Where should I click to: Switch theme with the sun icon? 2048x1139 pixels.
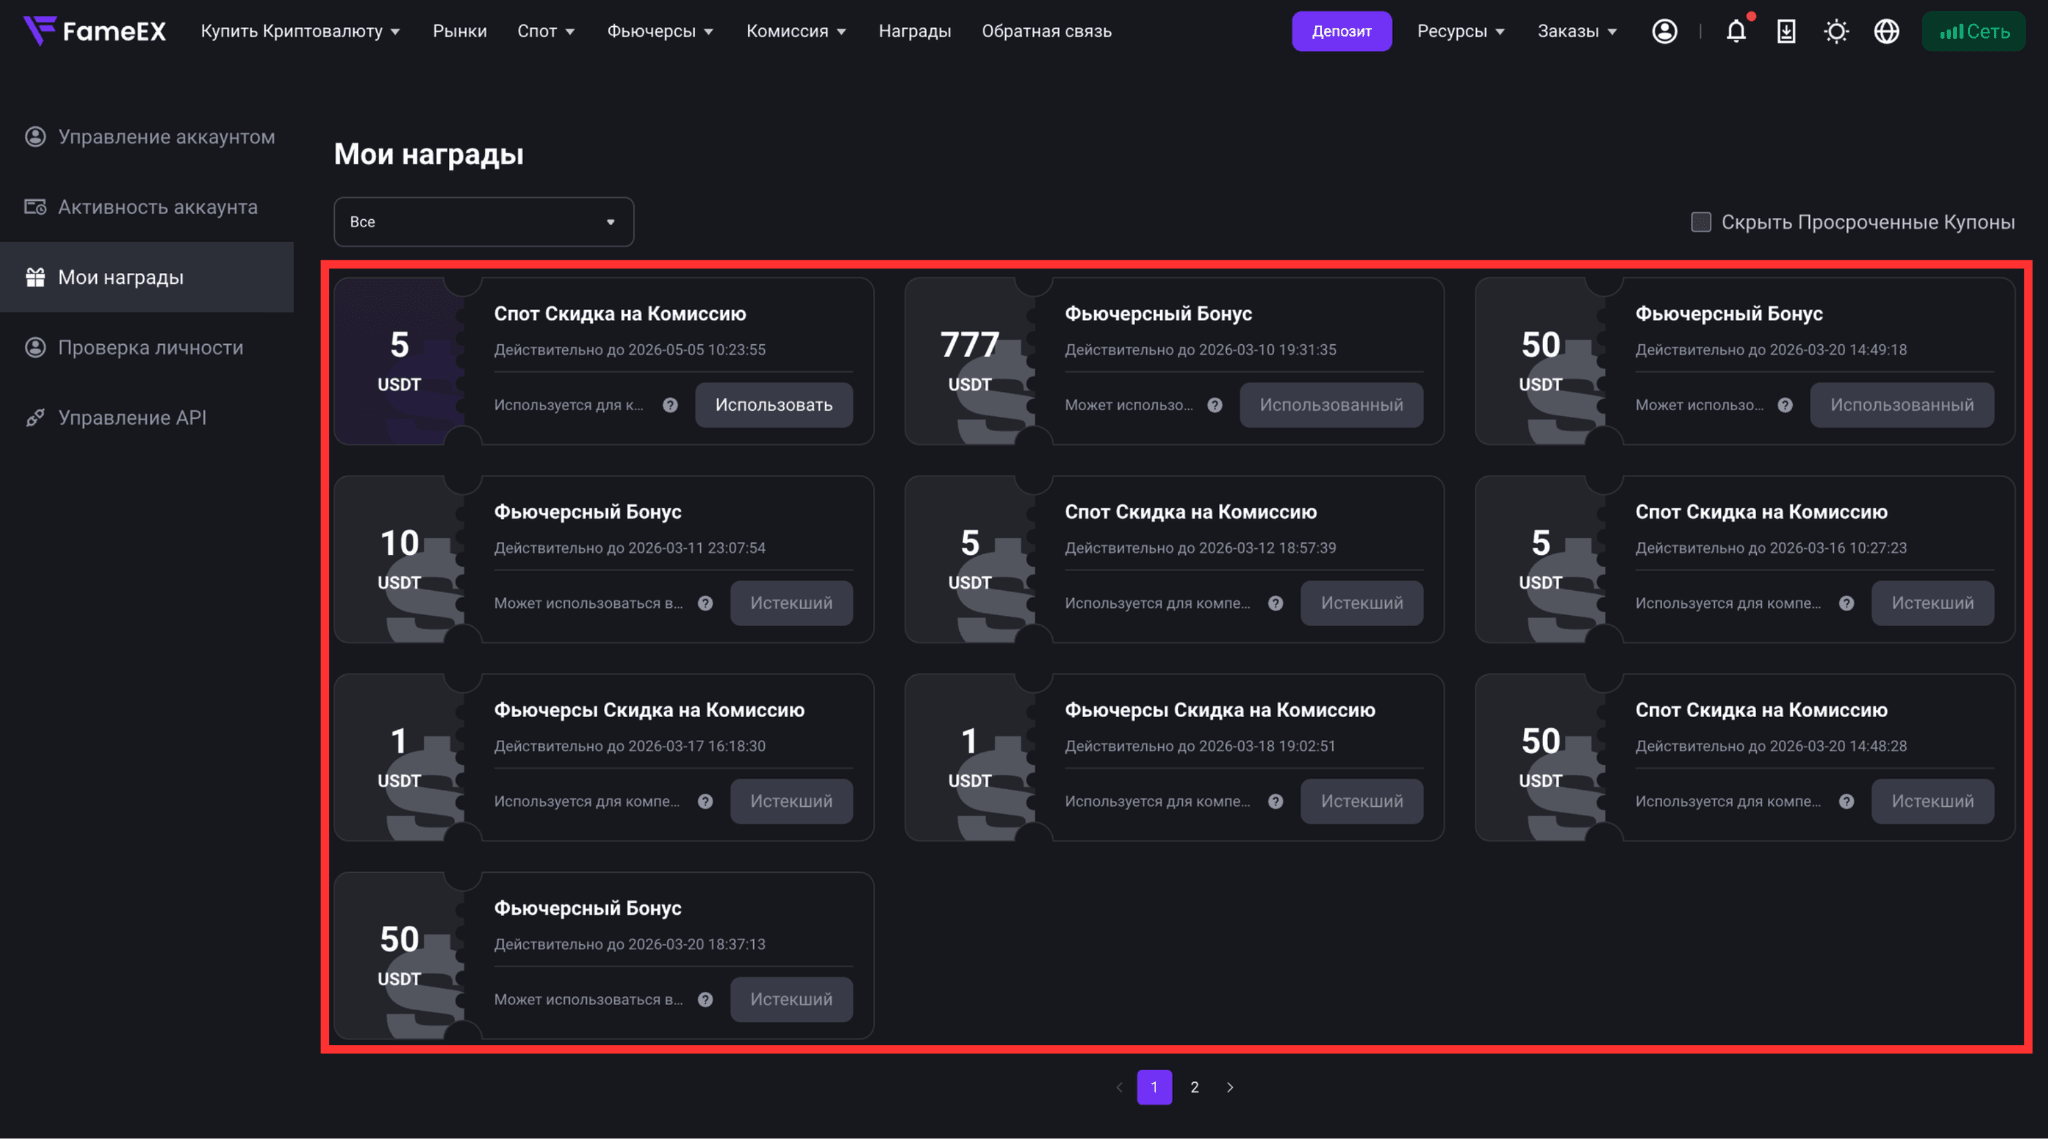click(x=1836, y=31)
